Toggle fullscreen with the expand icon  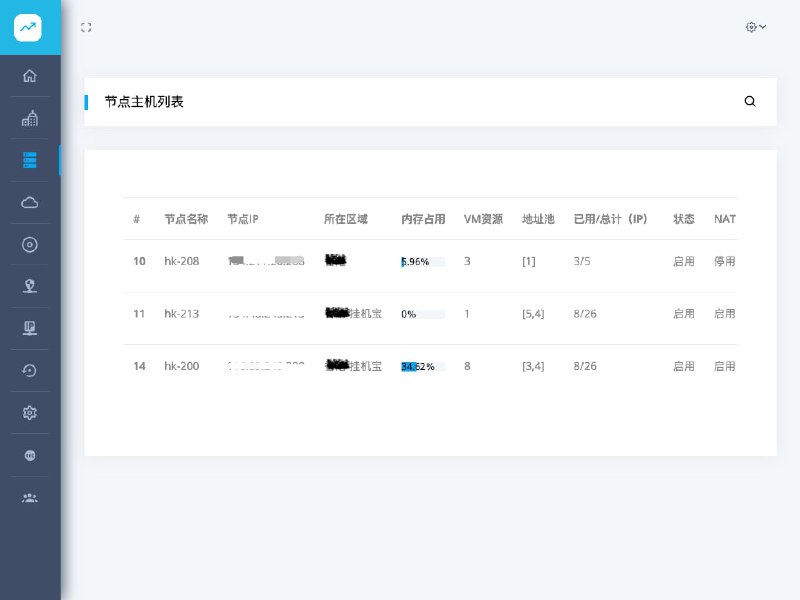pyautogui.click(x=86, y=27)
